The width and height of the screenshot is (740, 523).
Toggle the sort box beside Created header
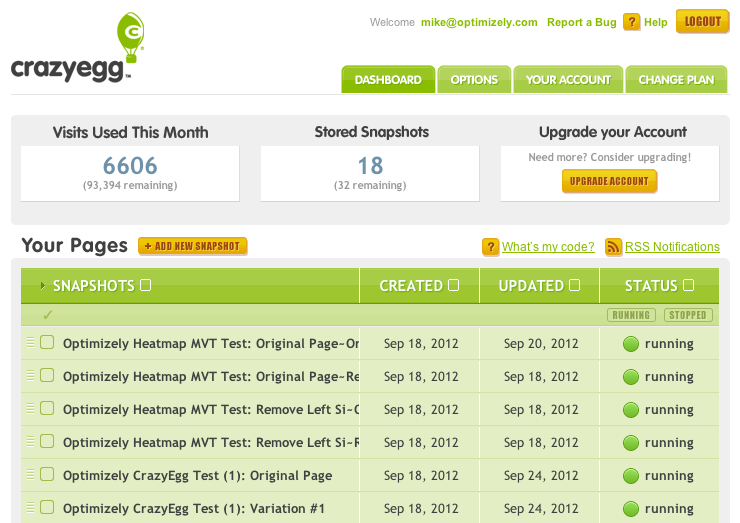click(x=454, y=285)
